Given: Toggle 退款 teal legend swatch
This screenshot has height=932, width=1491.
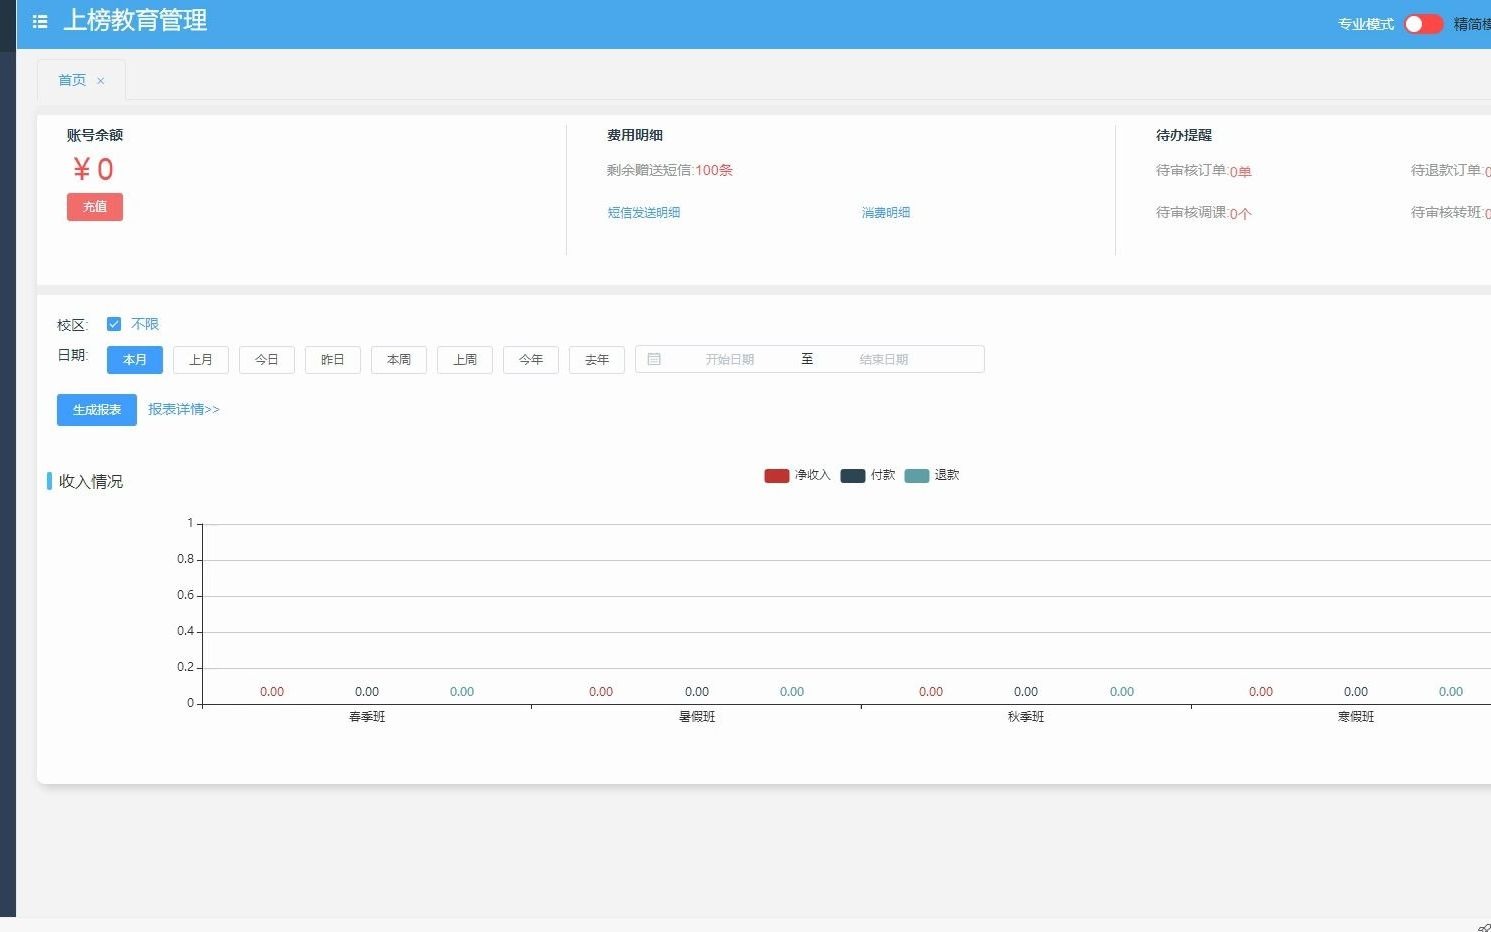Looking at the screenshot, I should (917, 476).
